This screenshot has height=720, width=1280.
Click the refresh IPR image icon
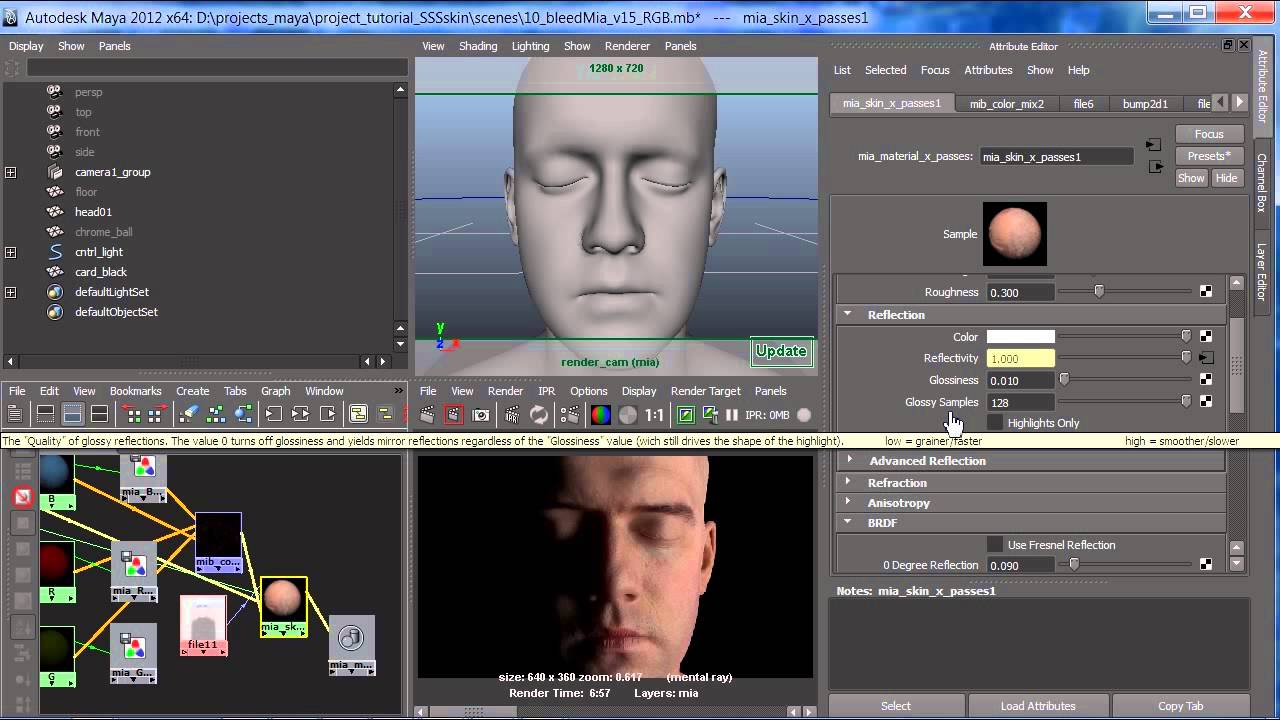pyautogui.click(x=539, y=415)
